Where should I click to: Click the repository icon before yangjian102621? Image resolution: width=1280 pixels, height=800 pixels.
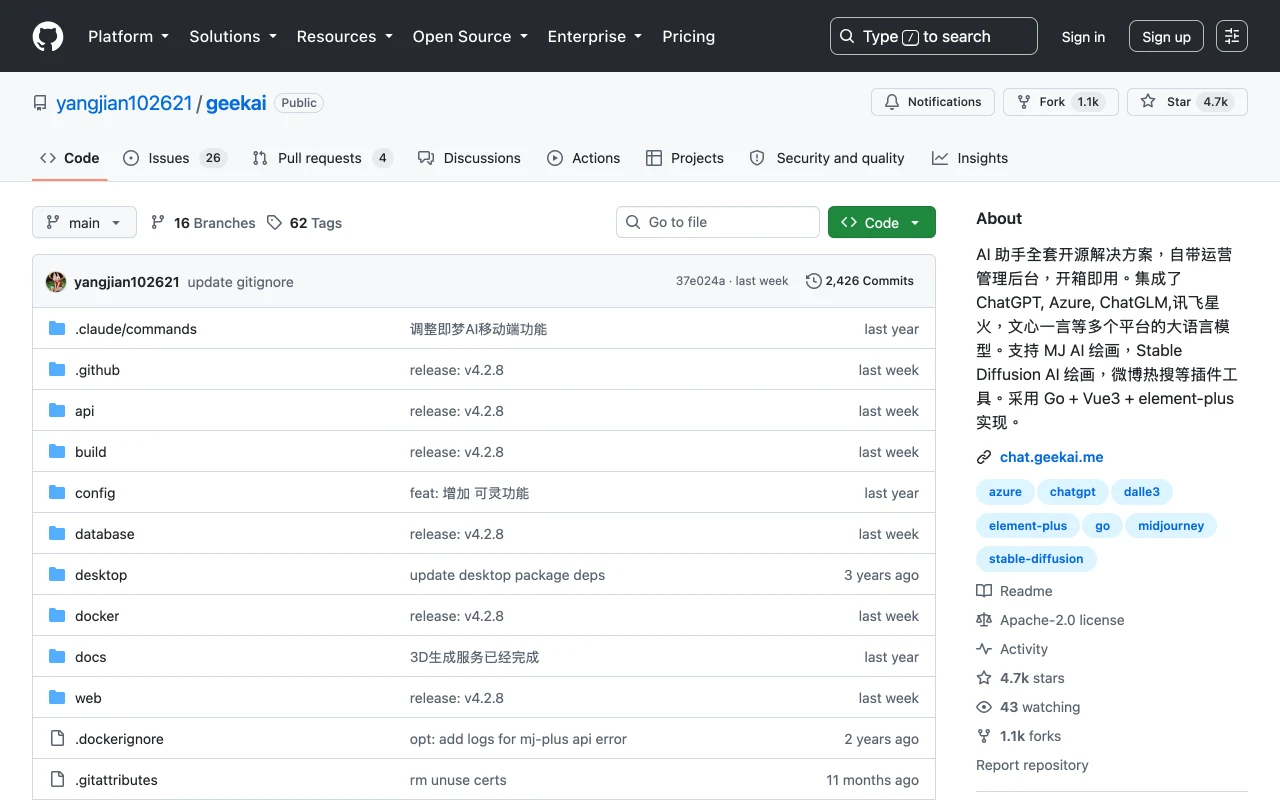click(40, 103)
